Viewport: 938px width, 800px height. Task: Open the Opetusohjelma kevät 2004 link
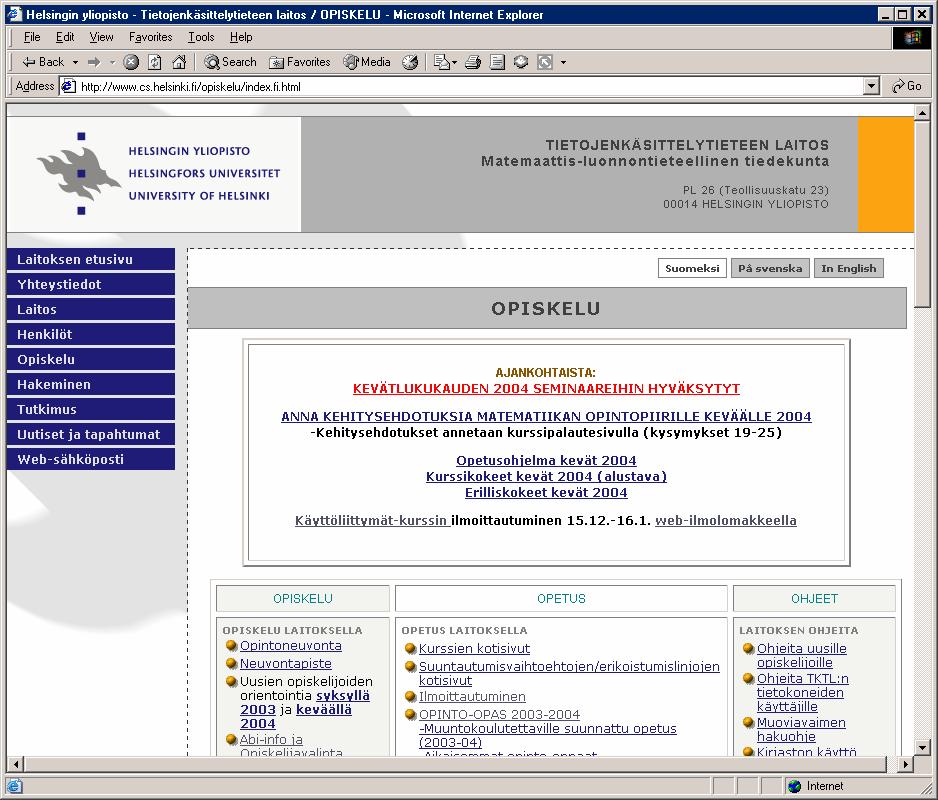pos(546,460)
